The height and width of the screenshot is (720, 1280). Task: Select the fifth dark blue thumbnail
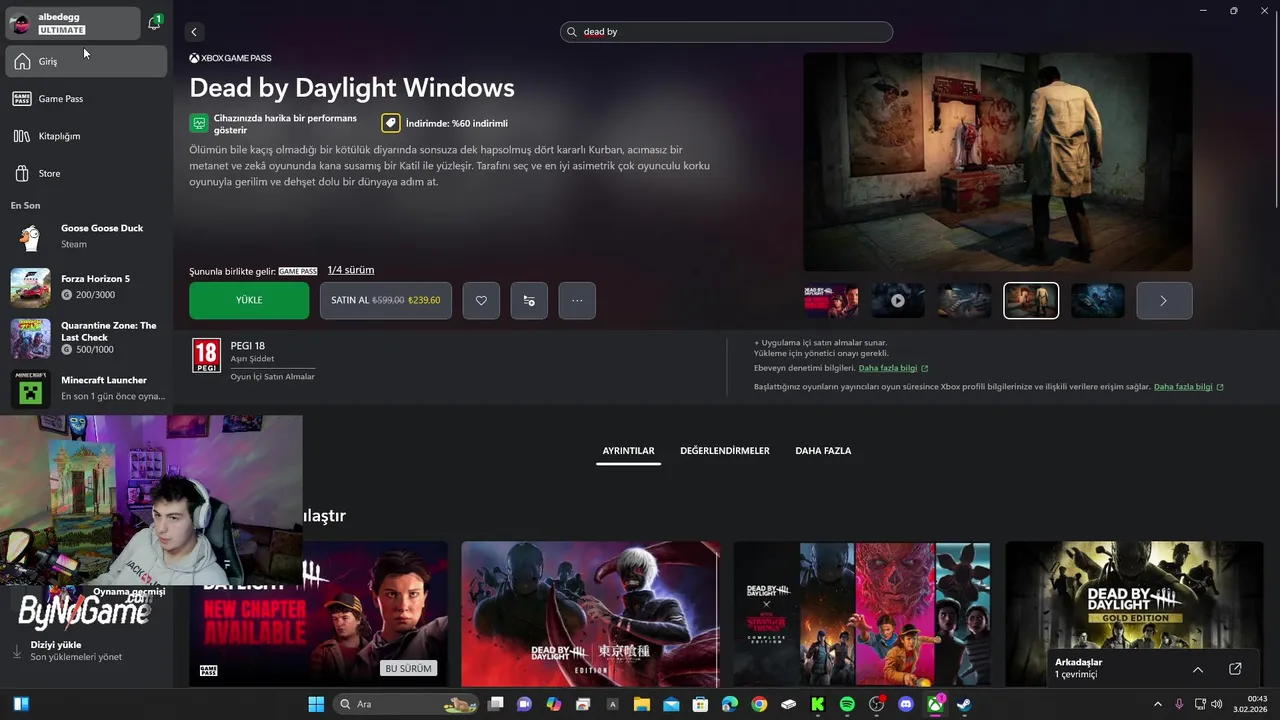pyautogui.click(x=1098, y=300)
